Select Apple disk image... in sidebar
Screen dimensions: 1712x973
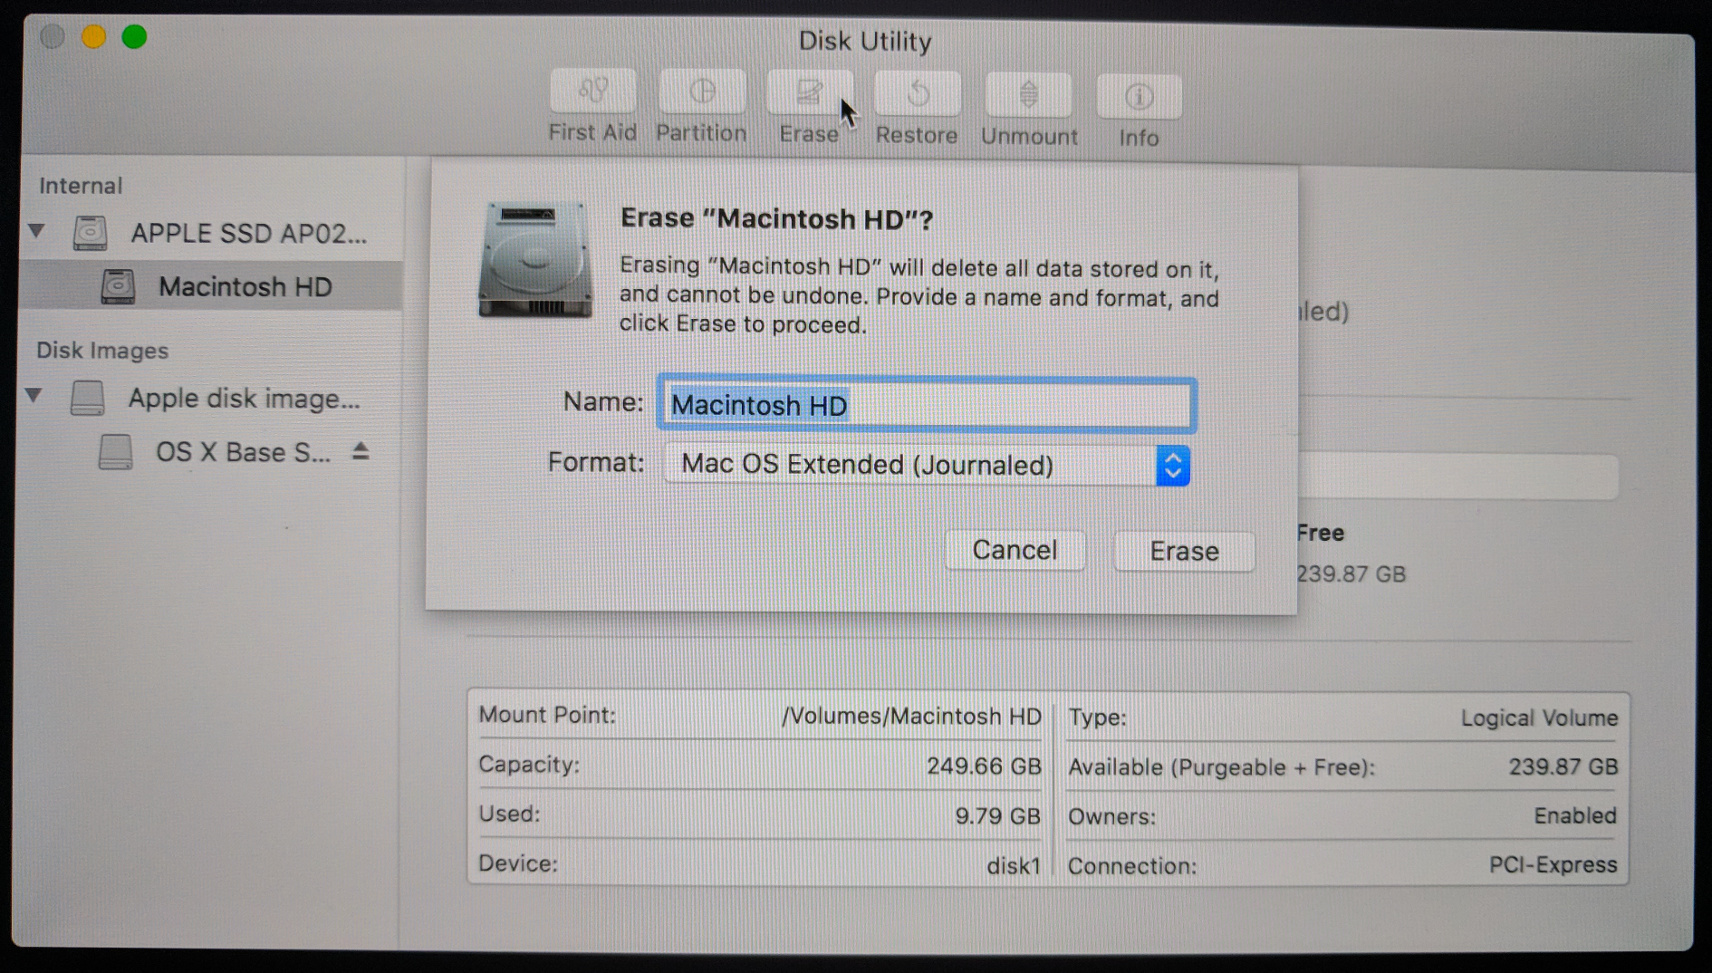(244, 398)
